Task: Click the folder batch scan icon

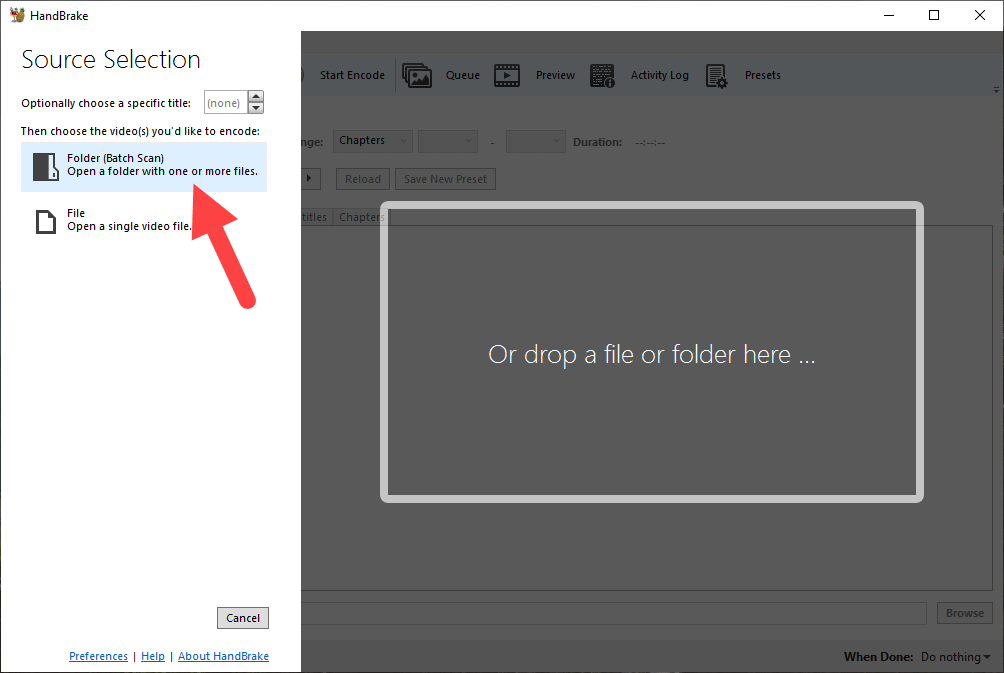Action: click(45, 166)
